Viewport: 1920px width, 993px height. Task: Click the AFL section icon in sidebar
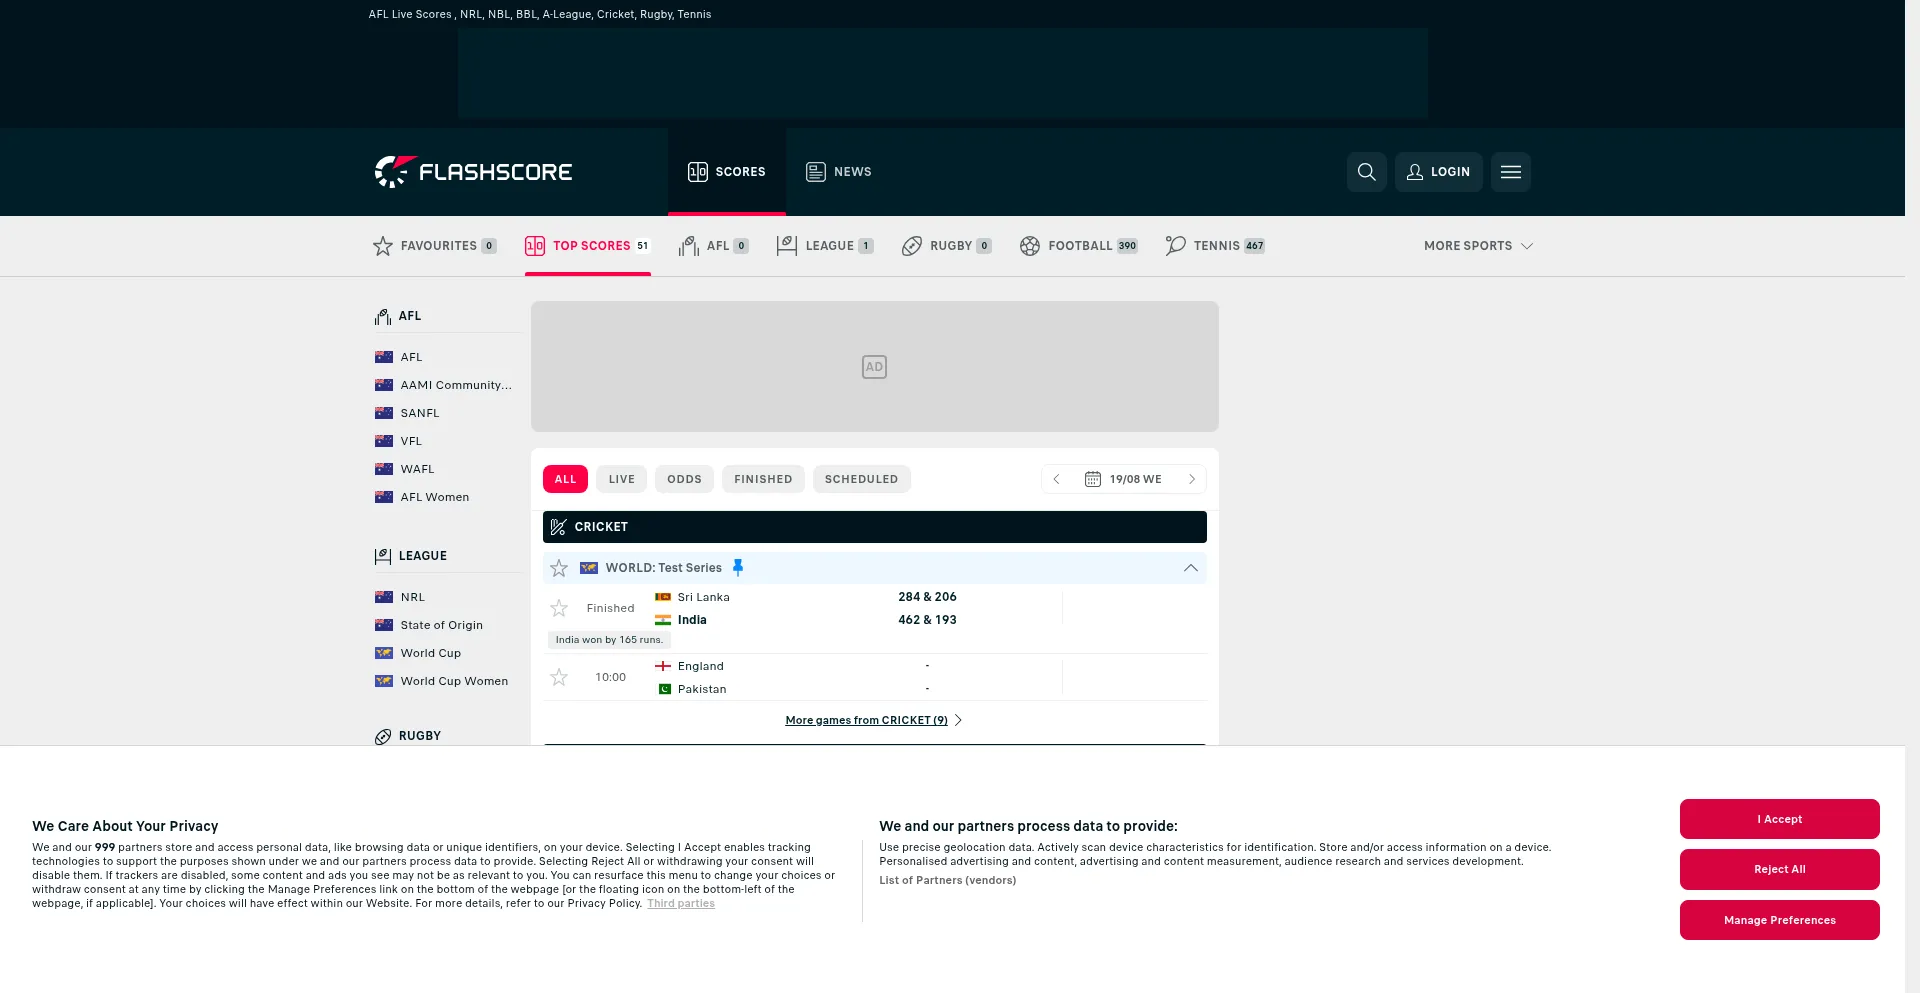tap(383, 317)
